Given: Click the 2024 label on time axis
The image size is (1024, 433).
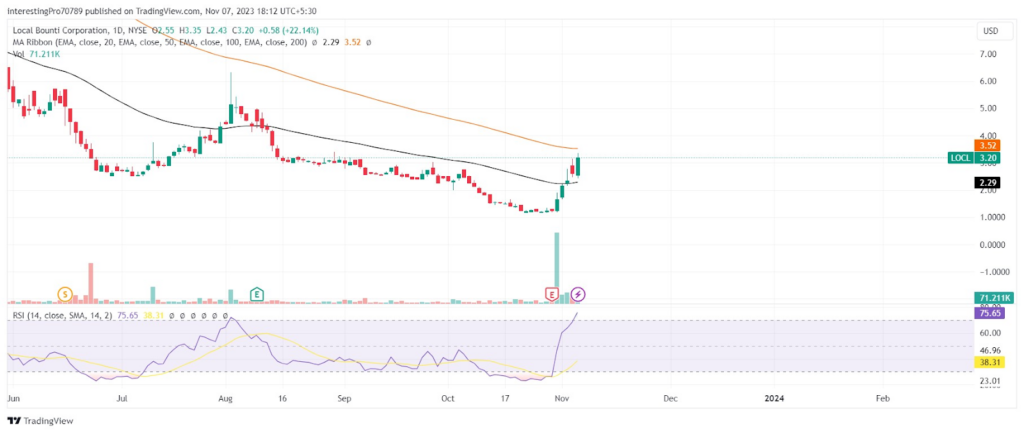Looking at the screenshot, I should [x=773, y=398].
